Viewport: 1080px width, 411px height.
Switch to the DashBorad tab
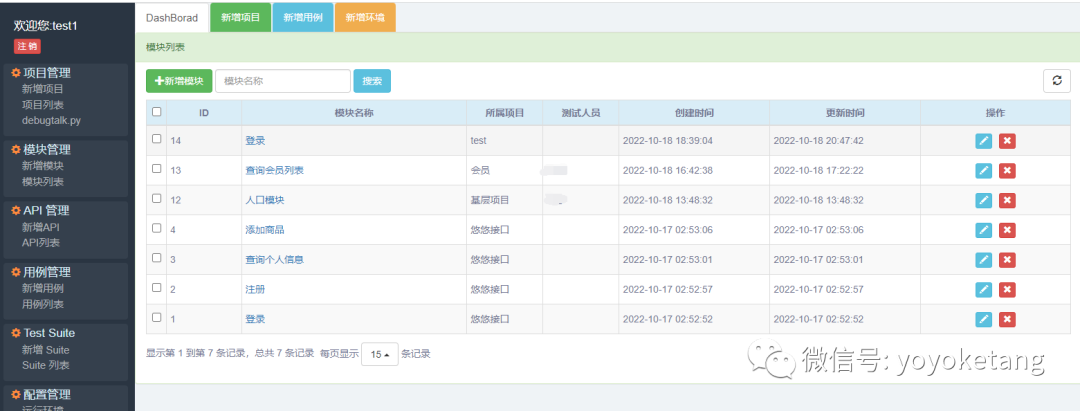point(172,18)
